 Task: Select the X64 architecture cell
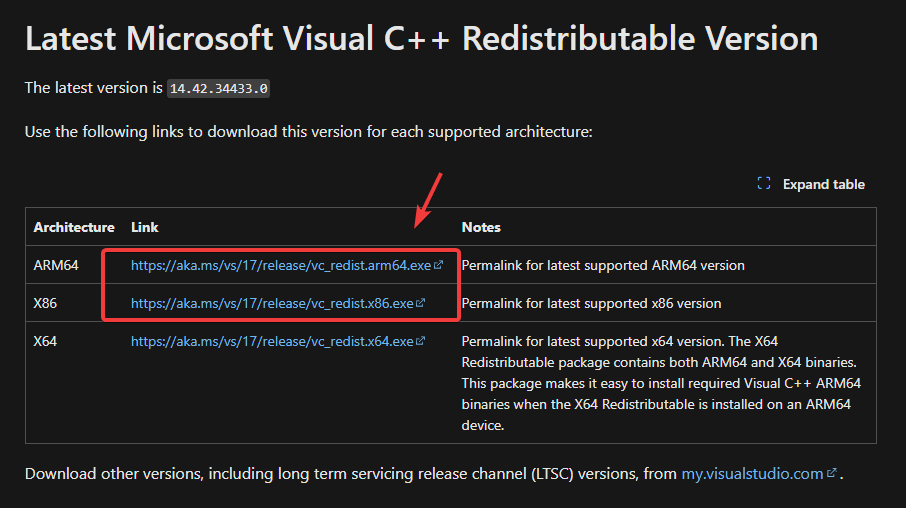[47, 341]
